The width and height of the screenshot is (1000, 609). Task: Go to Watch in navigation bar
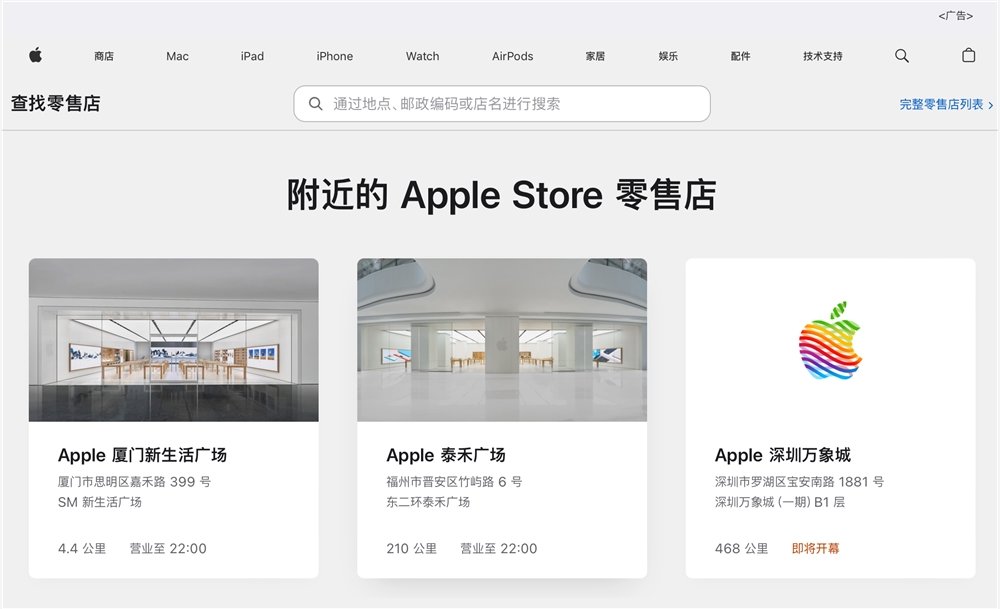point(422,56)
